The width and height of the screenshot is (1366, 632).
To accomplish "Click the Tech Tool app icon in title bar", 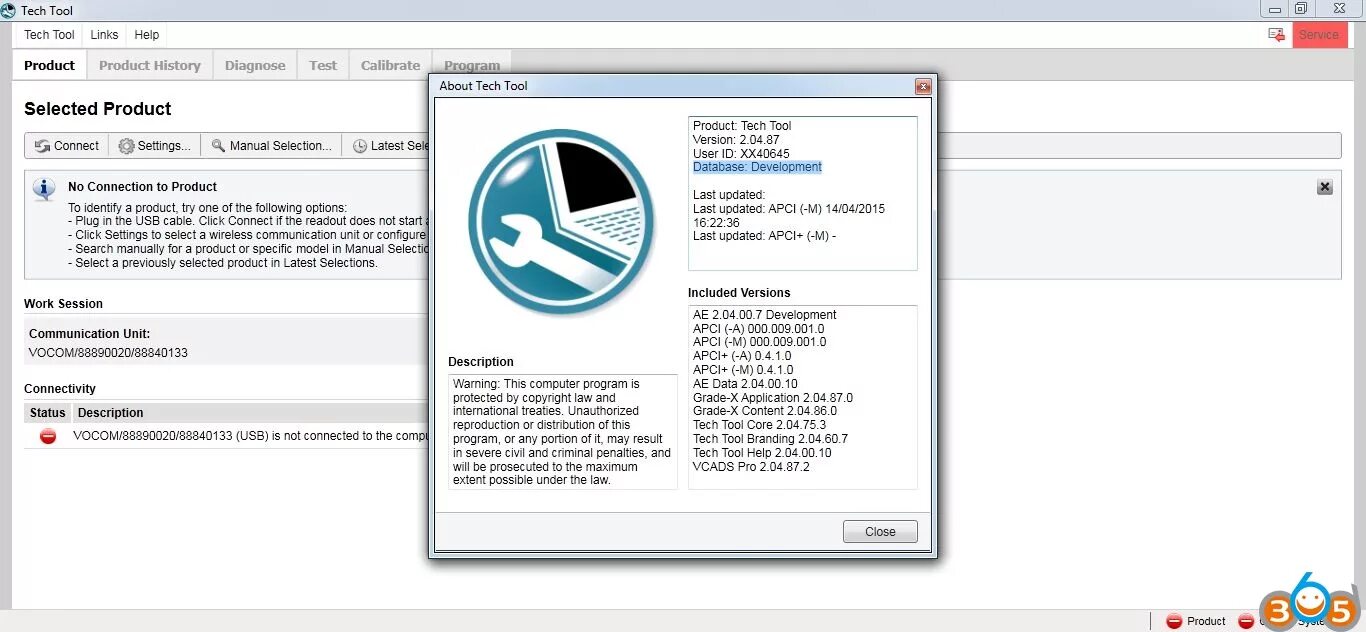I will [x=9, y=10].
